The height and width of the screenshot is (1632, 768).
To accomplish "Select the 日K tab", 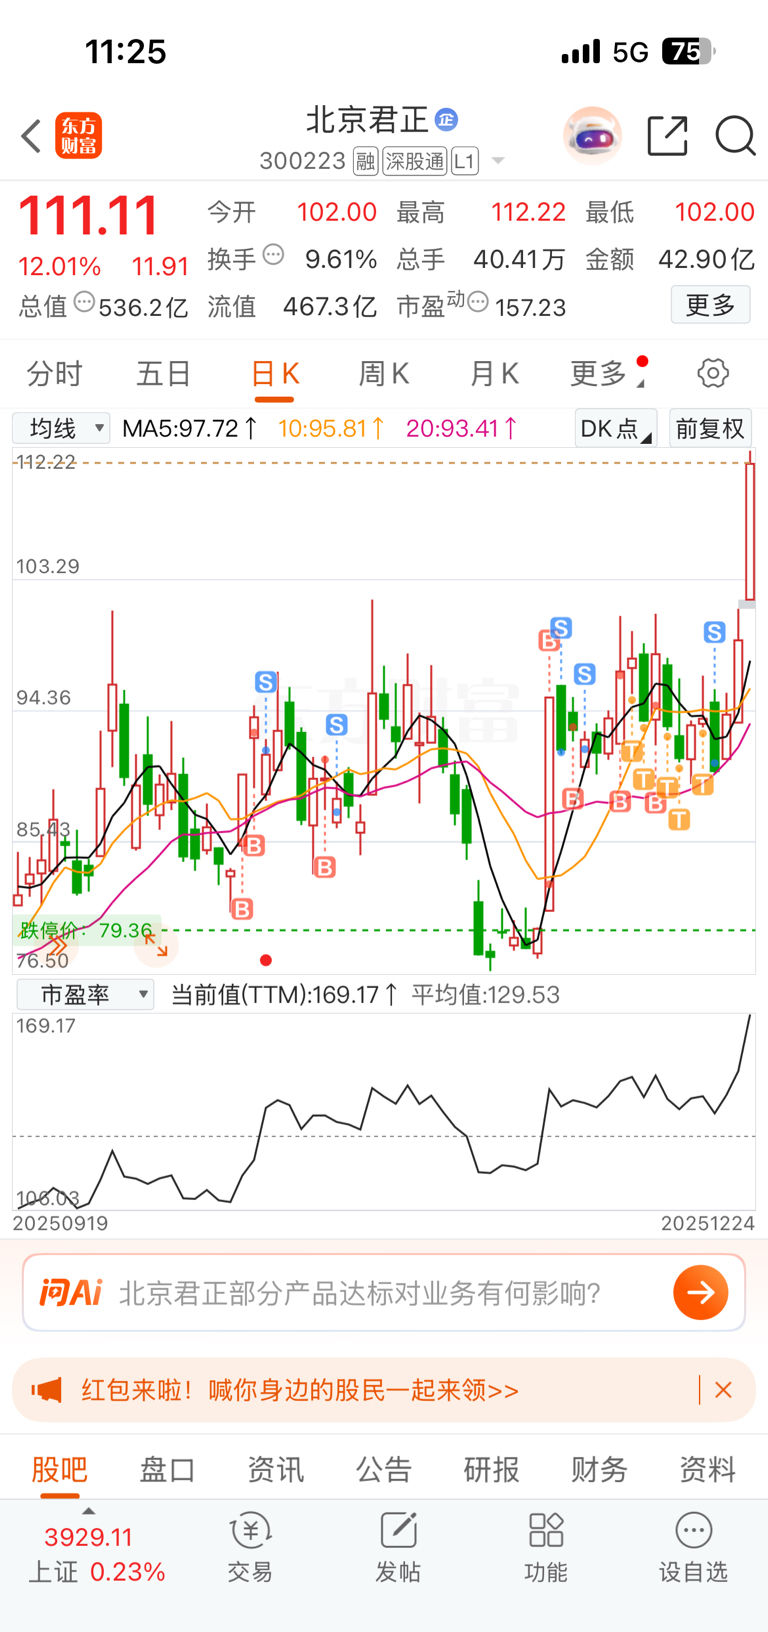I will pos(274,374).
